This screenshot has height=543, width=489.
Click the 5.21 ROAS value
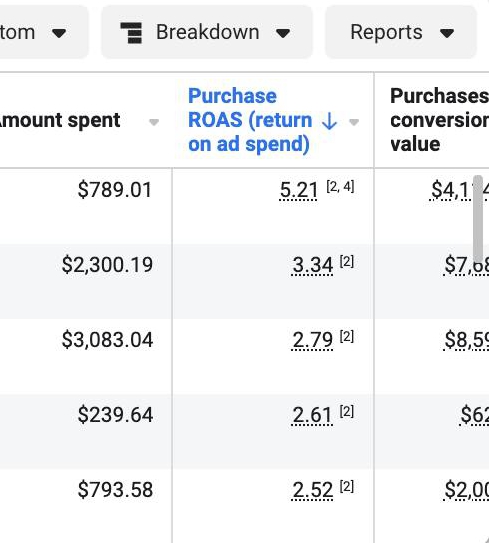pyautogui.click(x=298, y=190)
